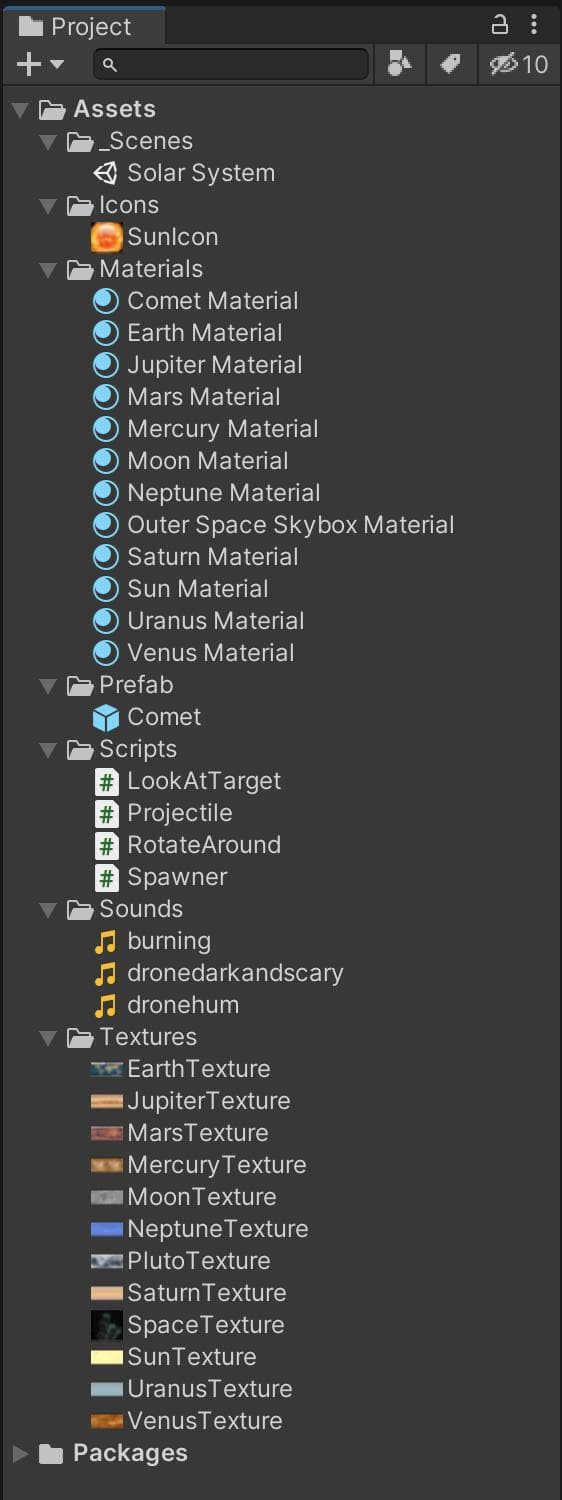
Task: Select the Earth Material sphere icon
Action: pyautogui.click(x=106, y=333)
